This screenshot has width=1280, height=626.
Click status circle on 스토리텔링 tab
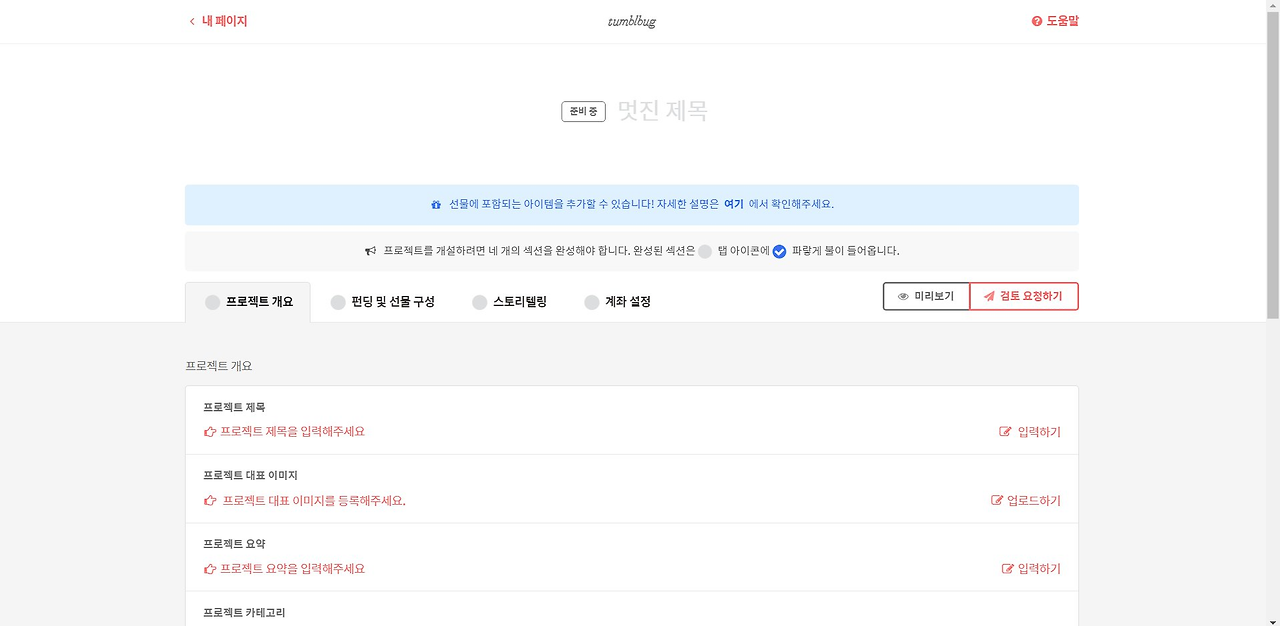point(480,302)
